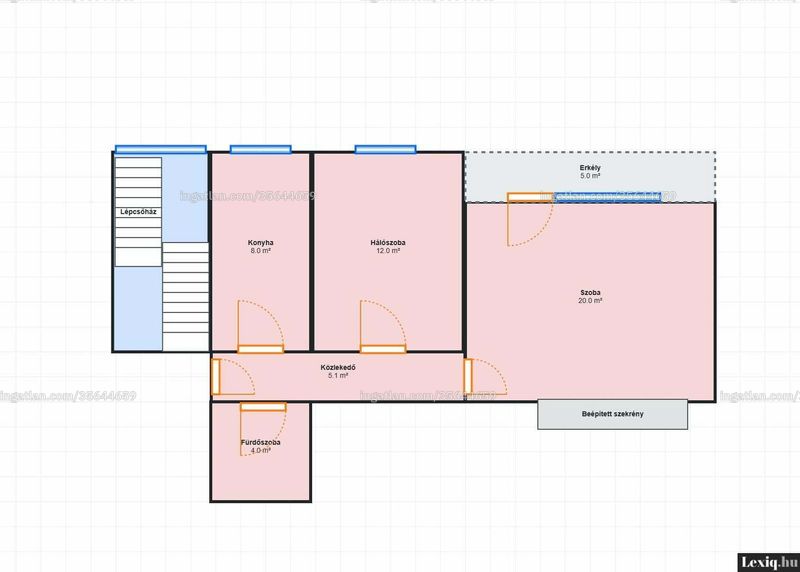Select the blue window above Hálószoba
The height and width of the screenshot is (572, 800).
tap(386, 150)
